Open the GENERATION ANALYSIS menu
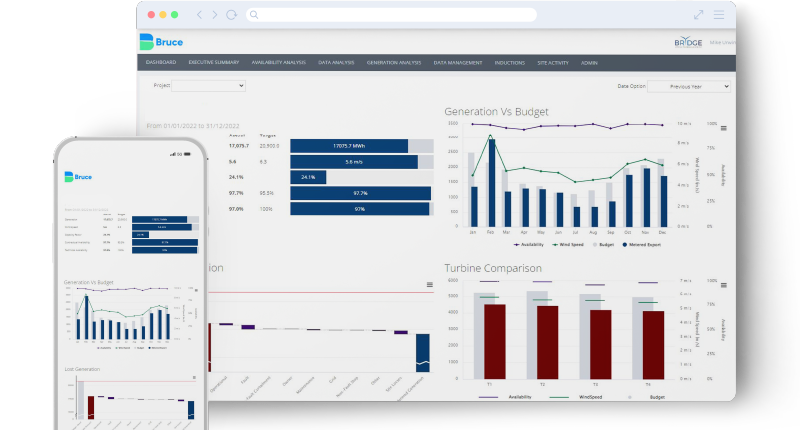800x430 pixels. pos(394,63)
